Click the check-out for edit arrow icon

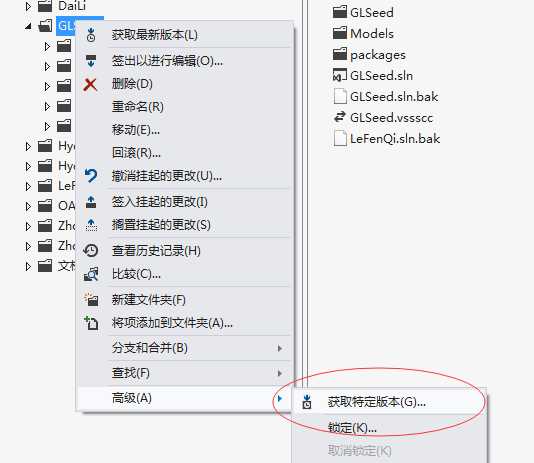point(91,61)
